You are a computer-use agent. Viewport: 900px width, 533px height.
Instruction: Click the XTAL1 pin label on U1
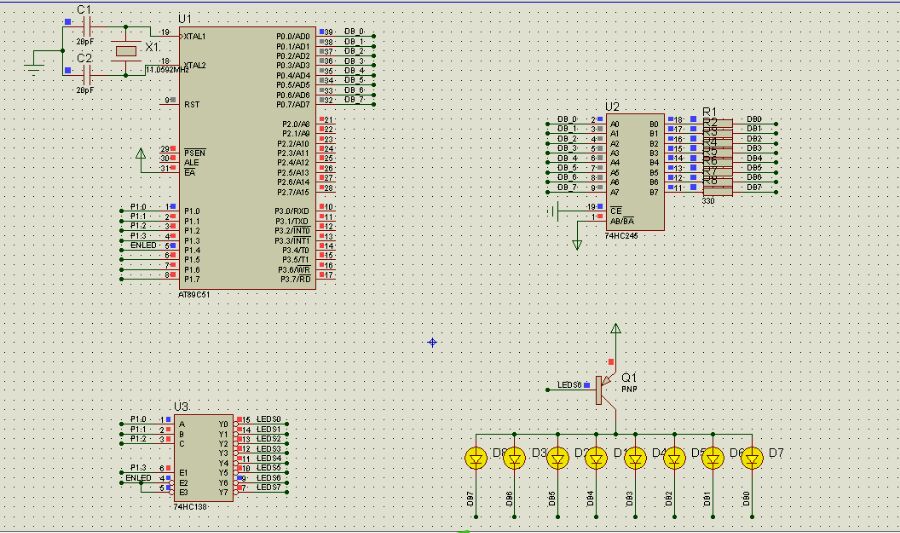click(x=195, y=36)
